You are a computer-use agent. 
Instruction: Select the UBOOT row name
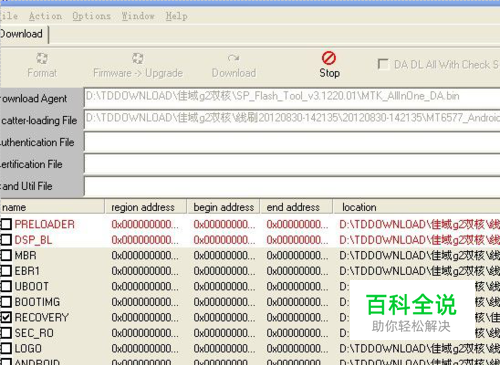pyautogui.click(x=32, y=286)
